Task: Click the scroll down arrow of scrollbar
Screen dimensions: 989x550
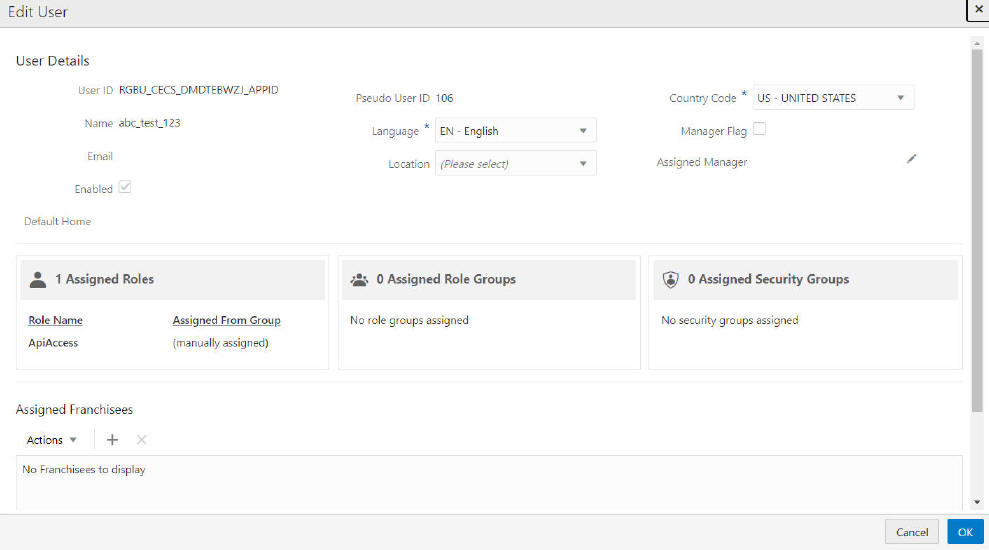Action: click(977, 502)
